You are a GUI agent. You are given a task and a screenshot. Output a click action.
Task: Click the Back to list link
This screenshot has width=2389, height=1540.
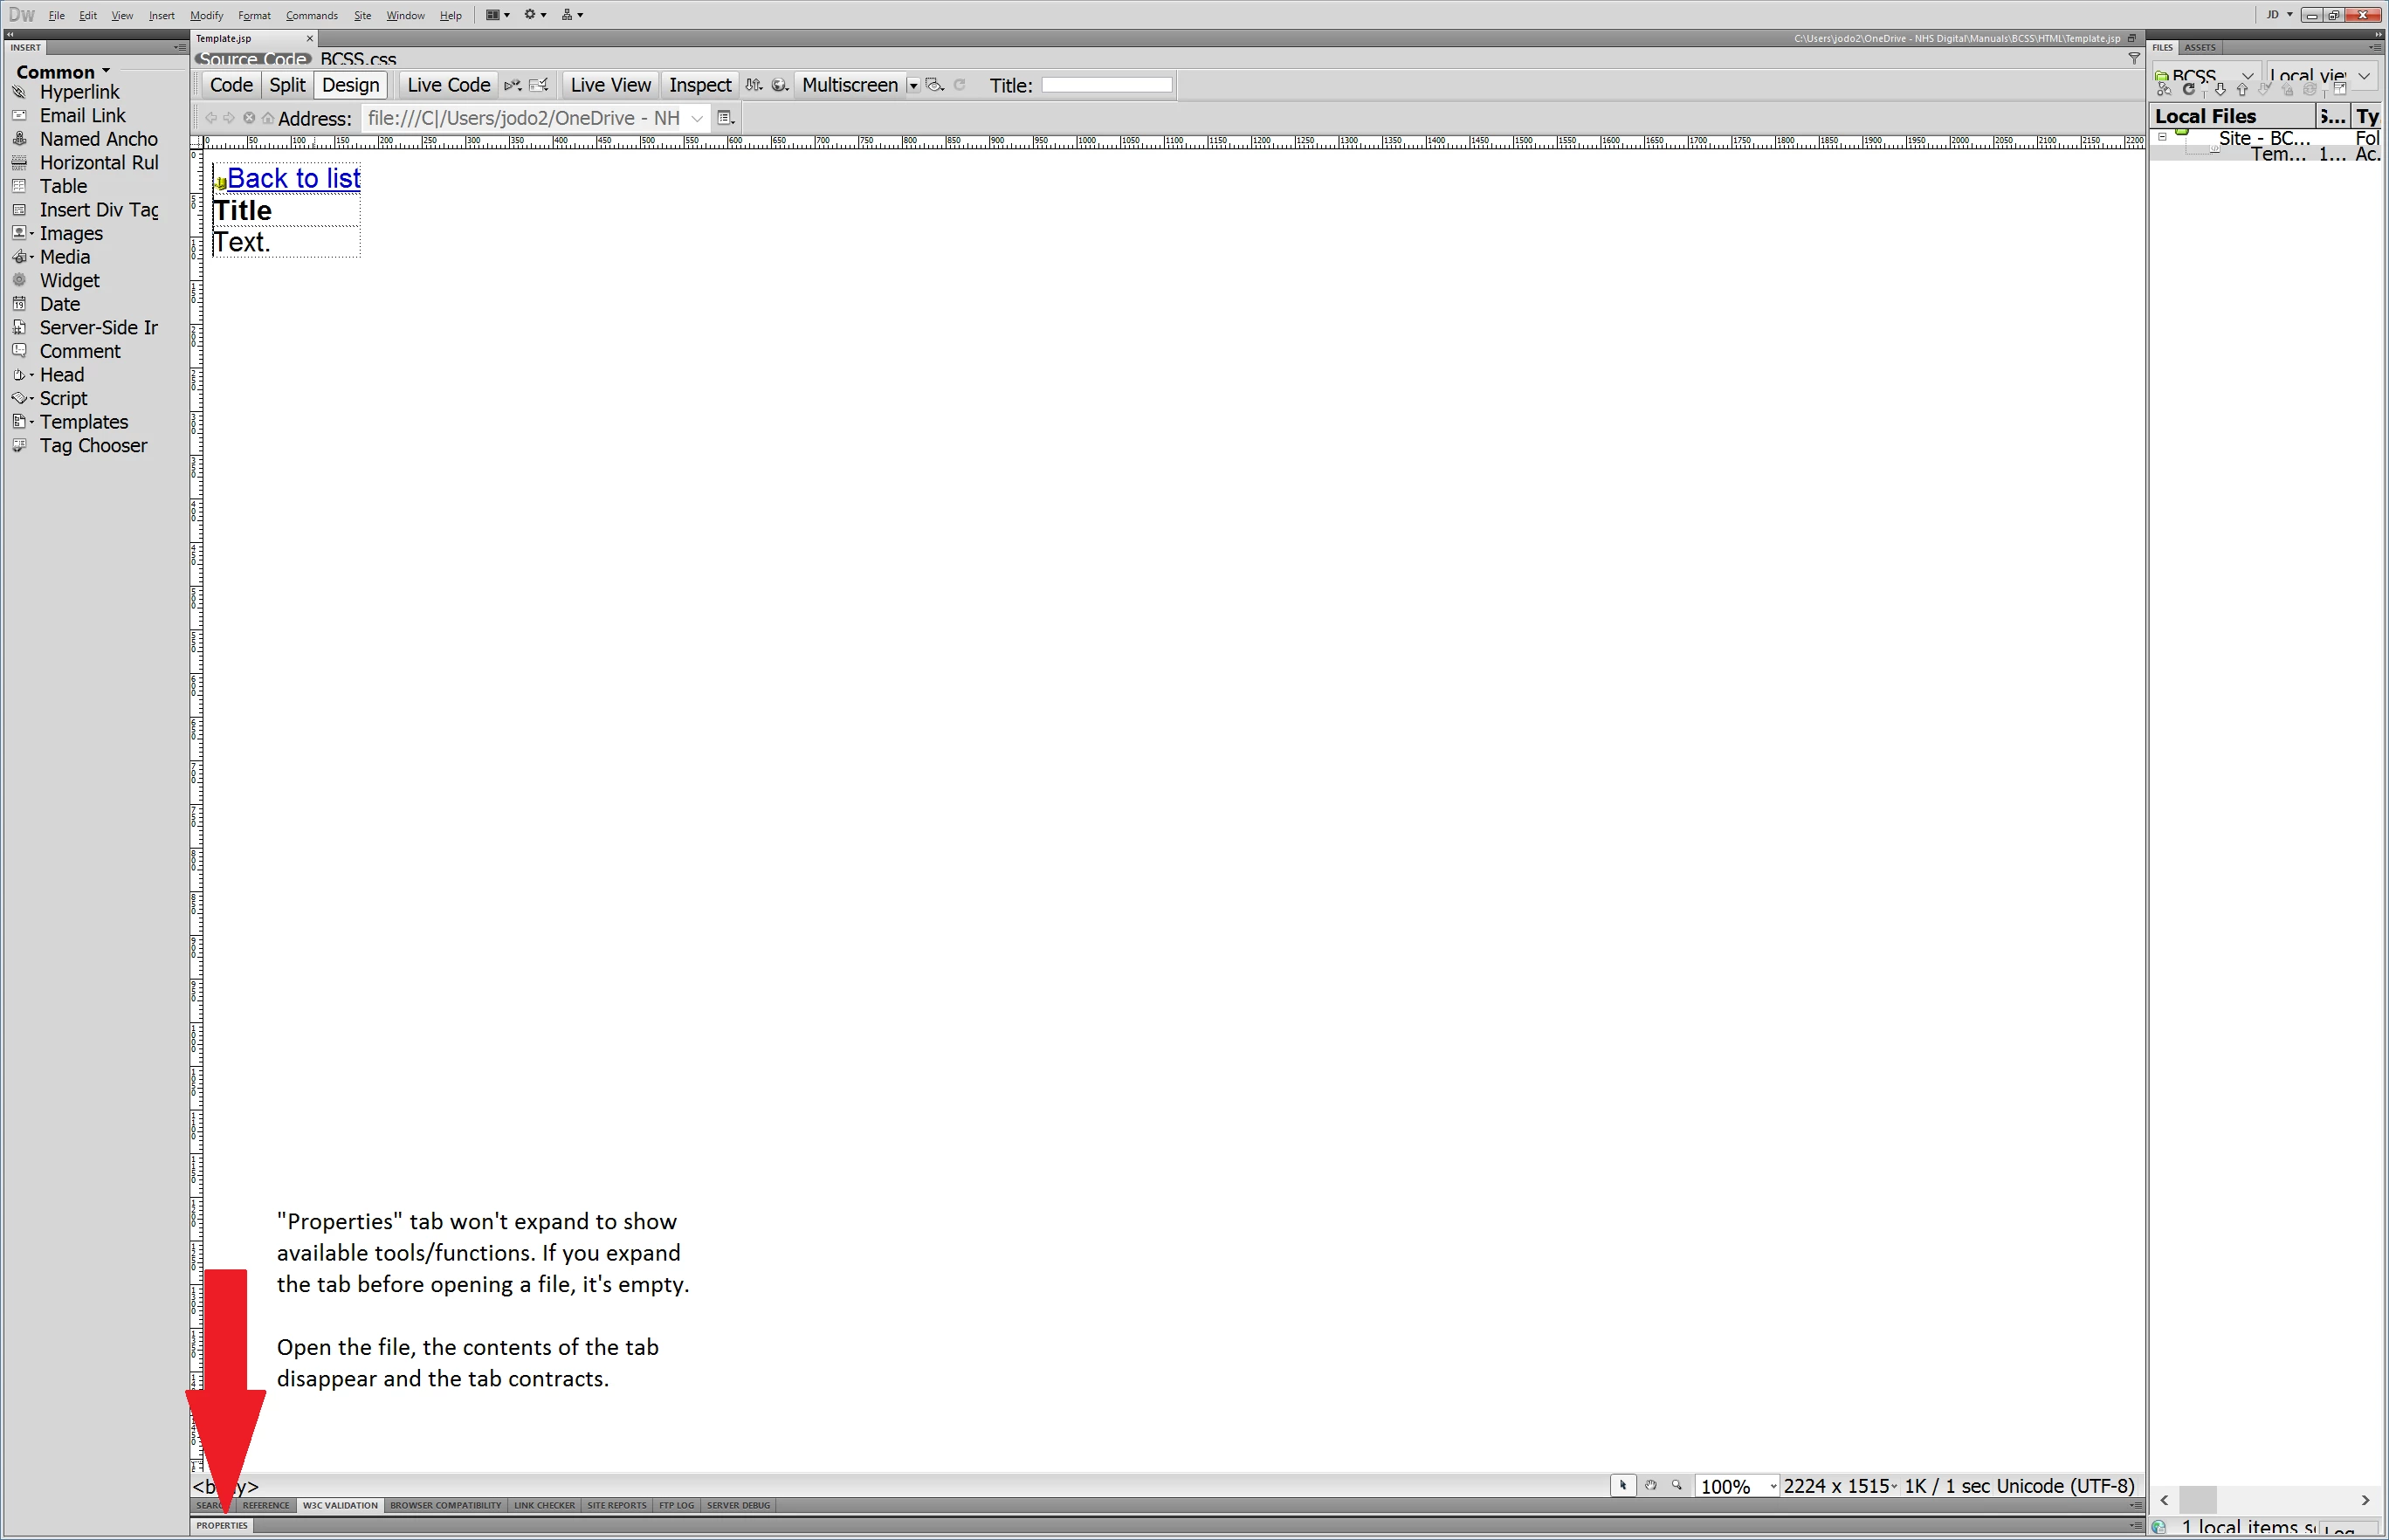(x=293, y=178)
